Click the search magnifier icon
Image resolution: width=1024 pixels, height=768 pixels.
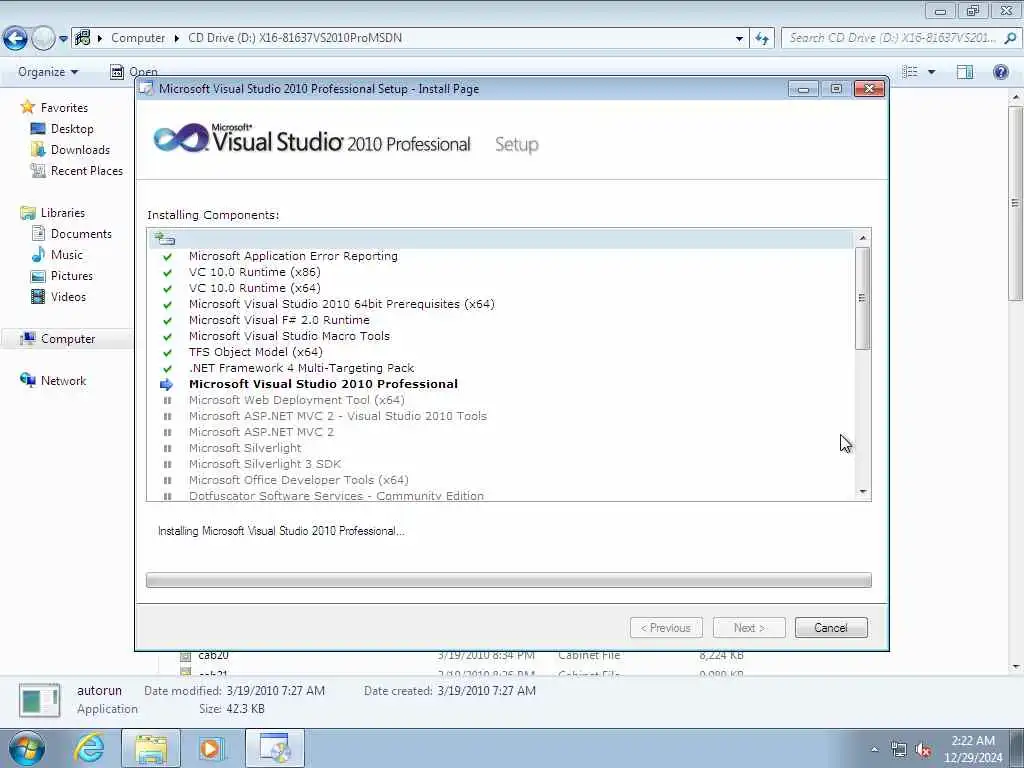1010,38
